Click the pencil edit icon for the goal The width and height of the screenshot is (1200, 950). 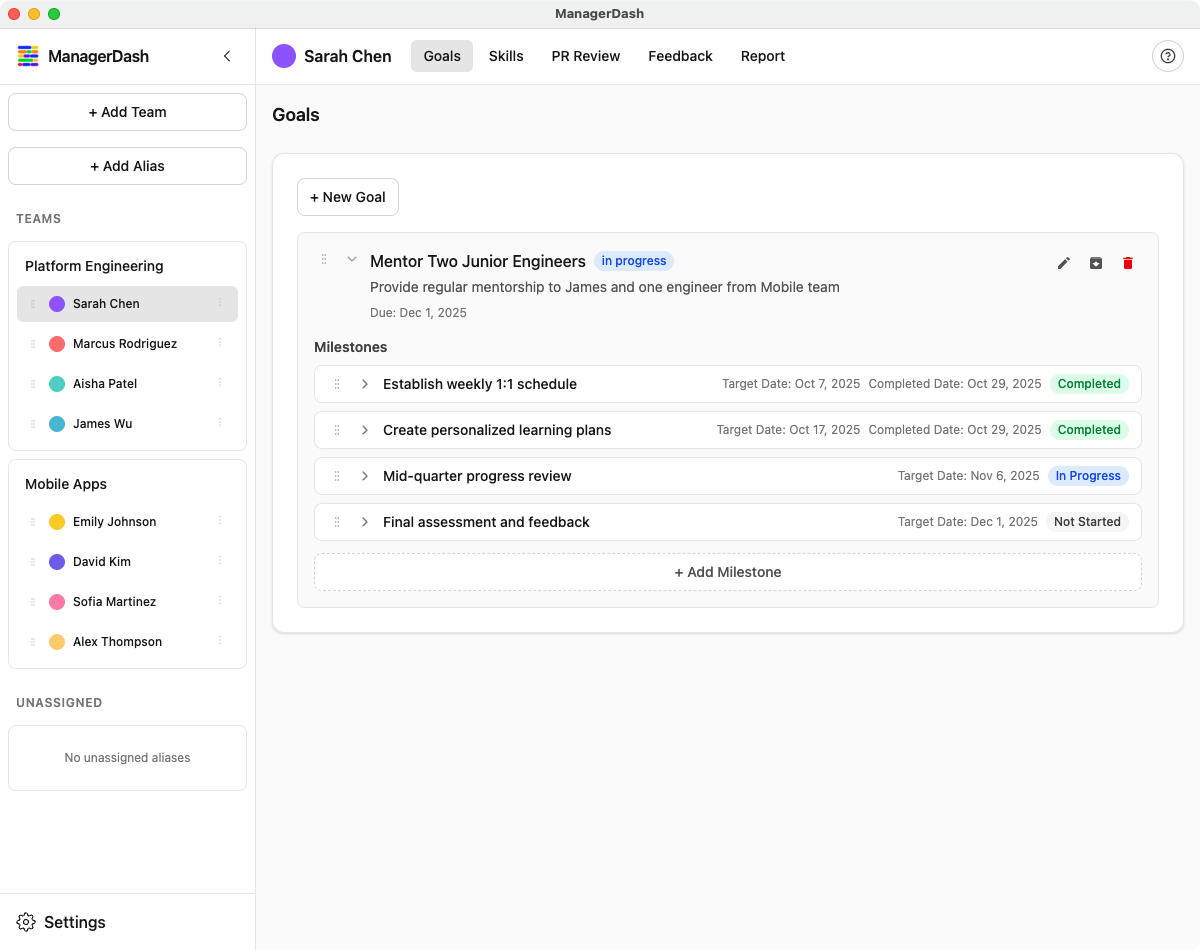tap(1064, 263)
